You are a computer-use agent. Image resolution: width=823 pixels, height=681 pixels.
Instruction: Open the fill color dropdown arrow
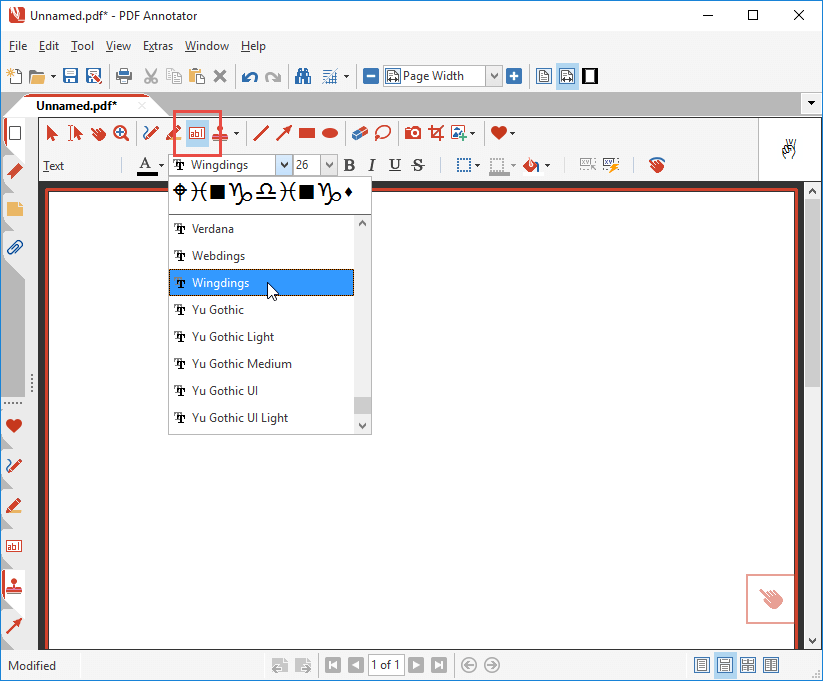[x=547, y=166]
